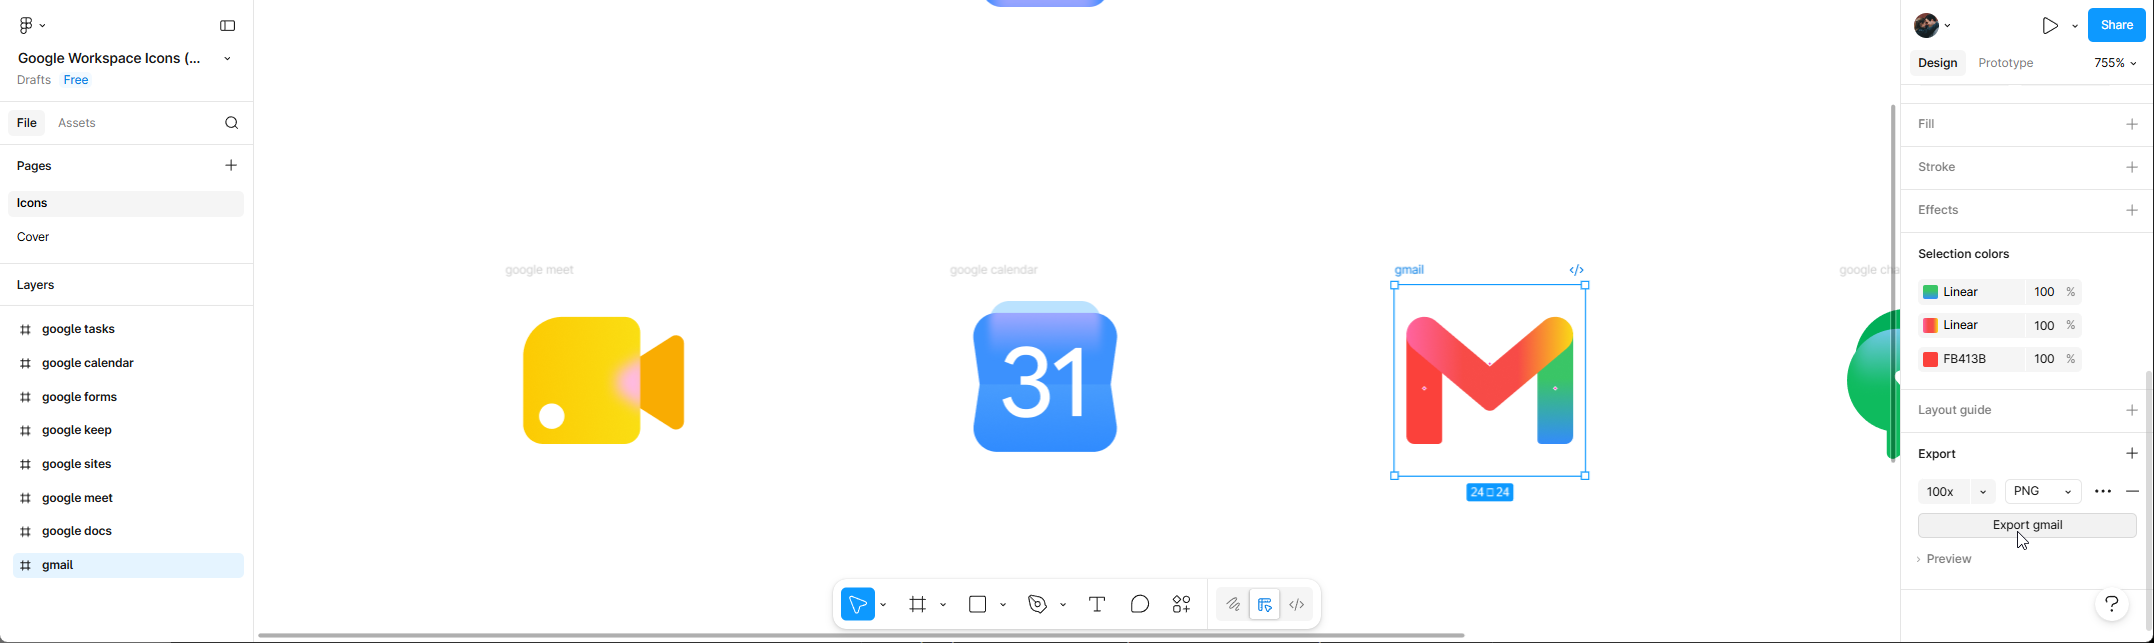The height and width of the screenshot is (643, 2154).
Task: Select the Pen tool
Action: [x=1037, y=604]
